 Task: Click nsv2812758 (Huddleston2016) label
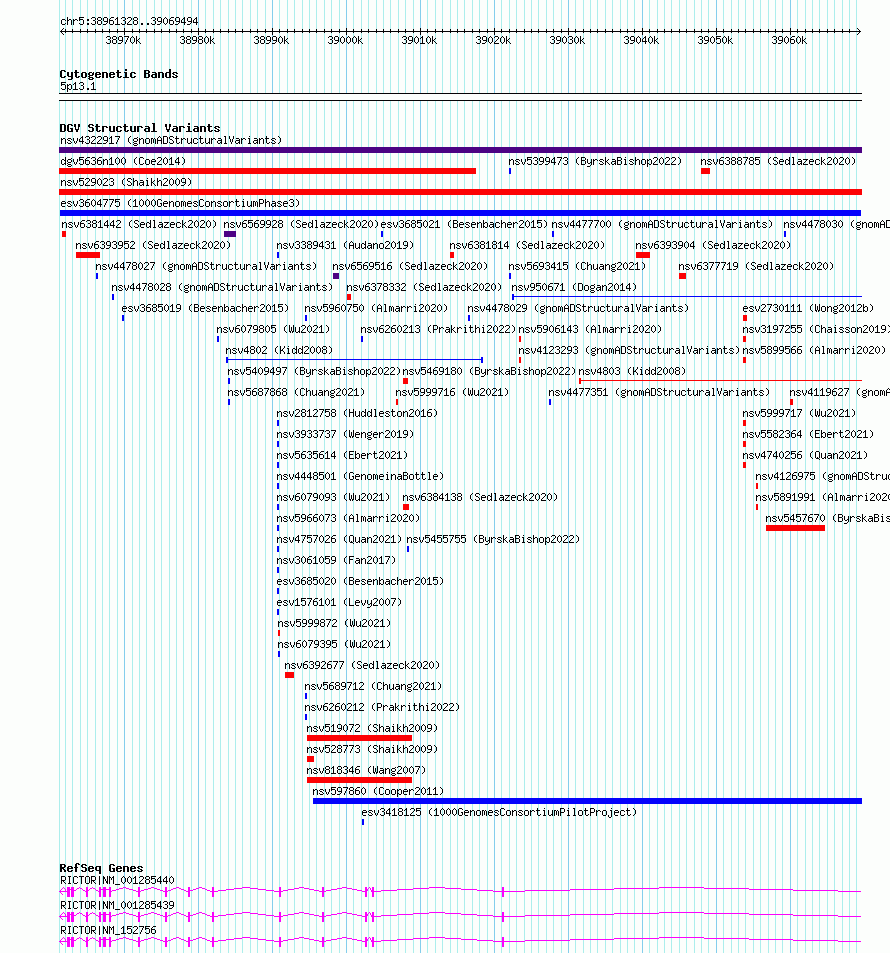(x=357, y=413)
